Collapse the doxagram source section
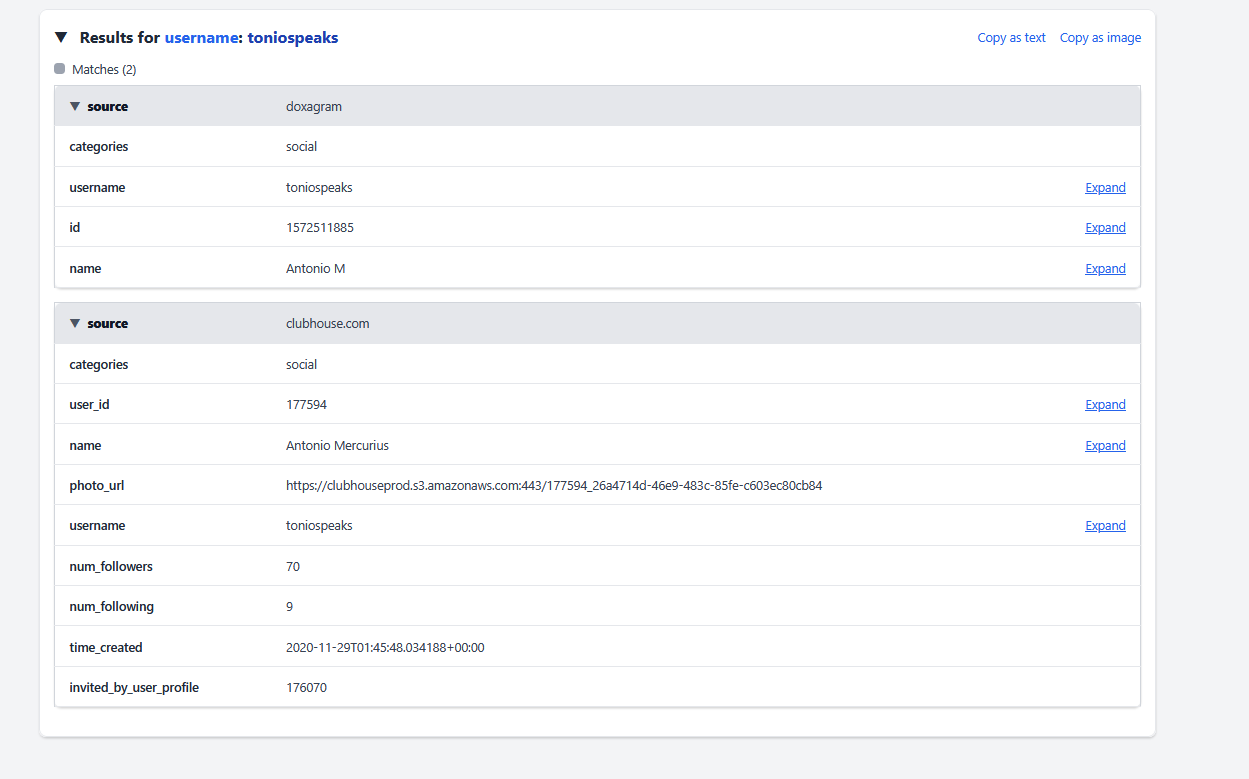Image resolution: width=1249 pixels, height=779 pixels. [x=75, y=106]
